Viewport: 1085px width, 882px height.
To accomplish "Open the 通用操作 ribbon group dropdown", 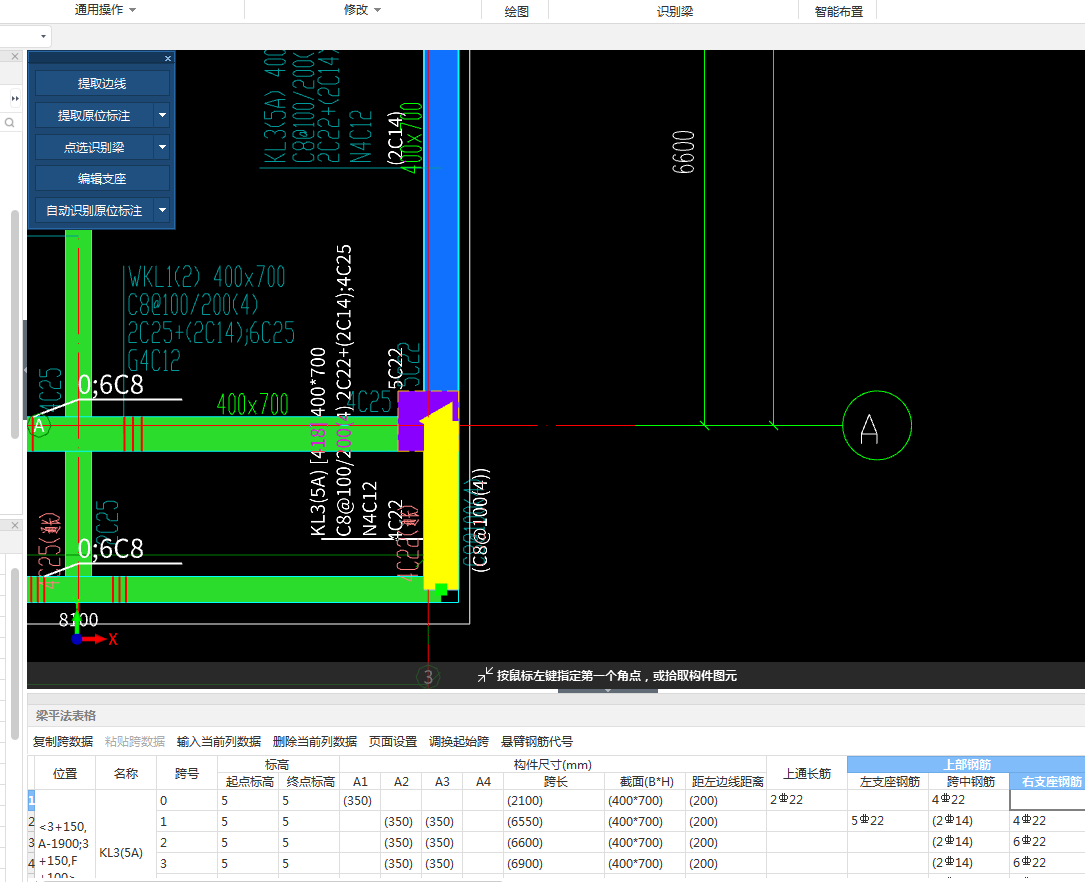I will pyautogui.click(x=105, y=10).
